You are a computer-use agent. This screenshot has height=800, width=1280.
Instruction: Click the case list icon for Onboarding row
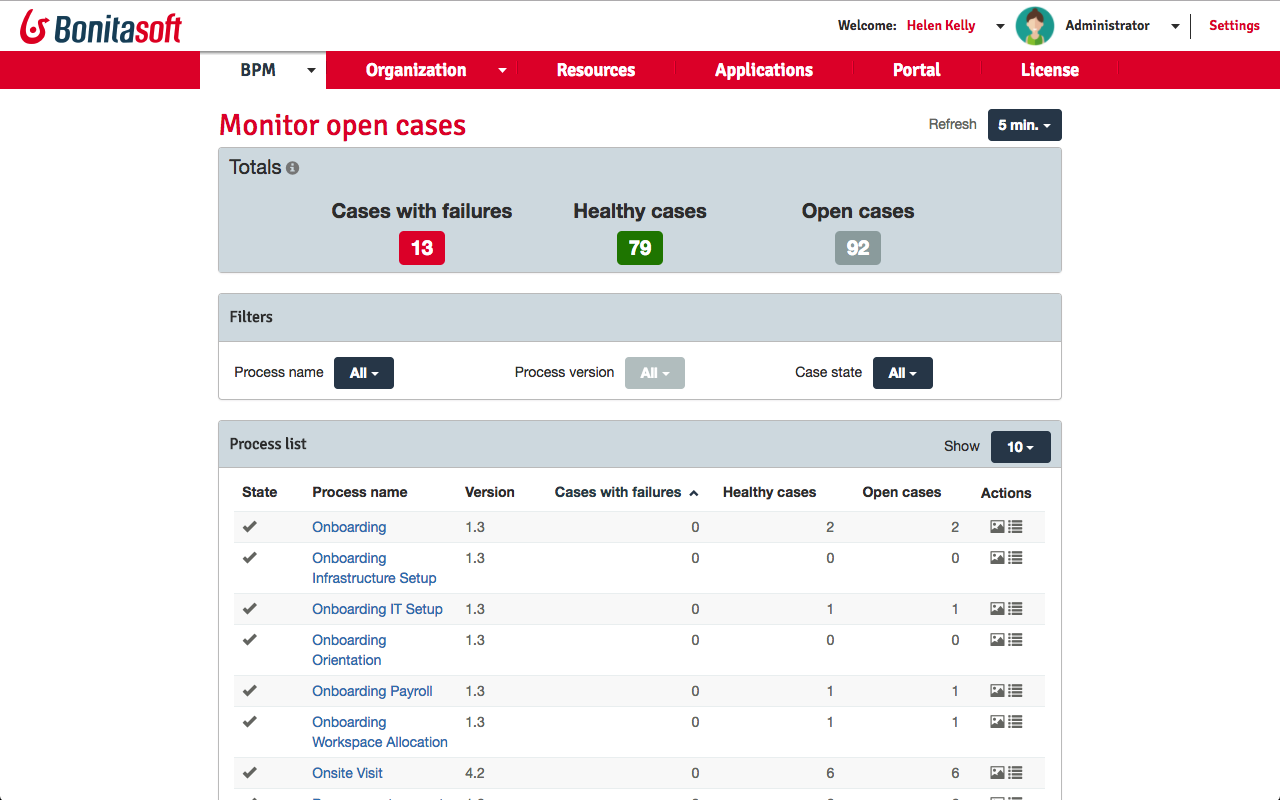coord(1016,527)
